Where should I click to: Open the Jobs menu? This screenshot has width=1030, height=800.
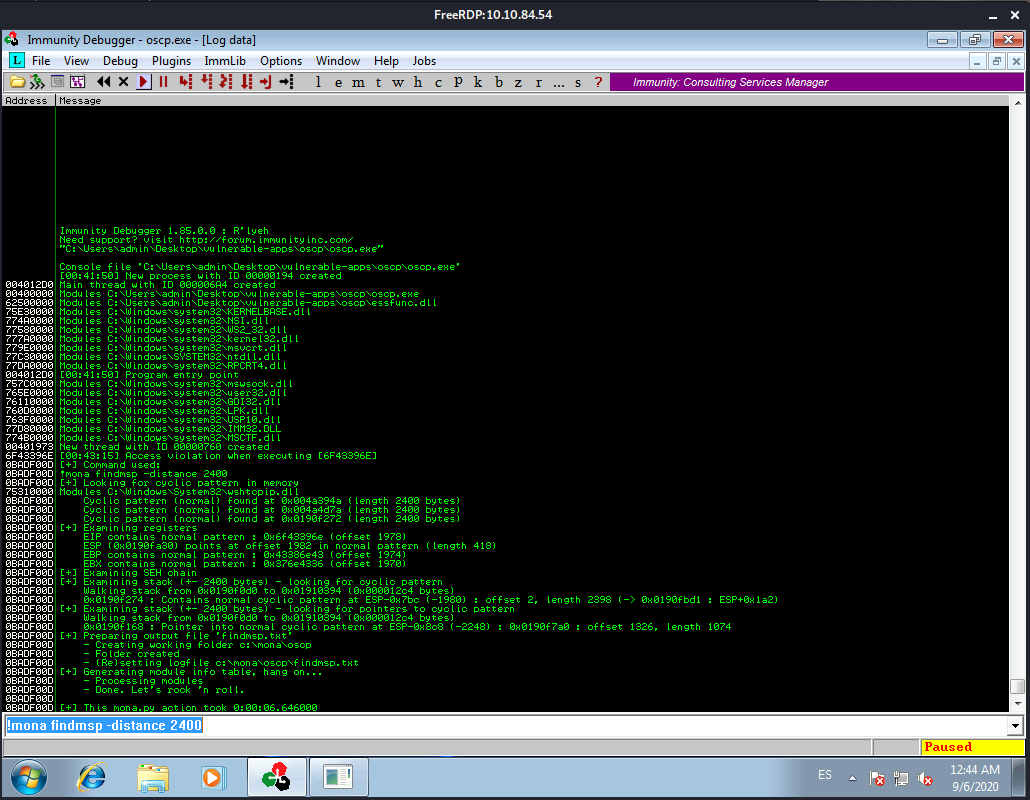(424, 61)
